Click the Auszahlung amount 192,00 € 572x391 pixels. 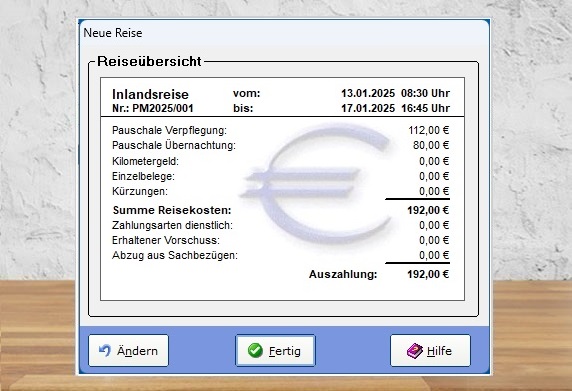[428, 274]
